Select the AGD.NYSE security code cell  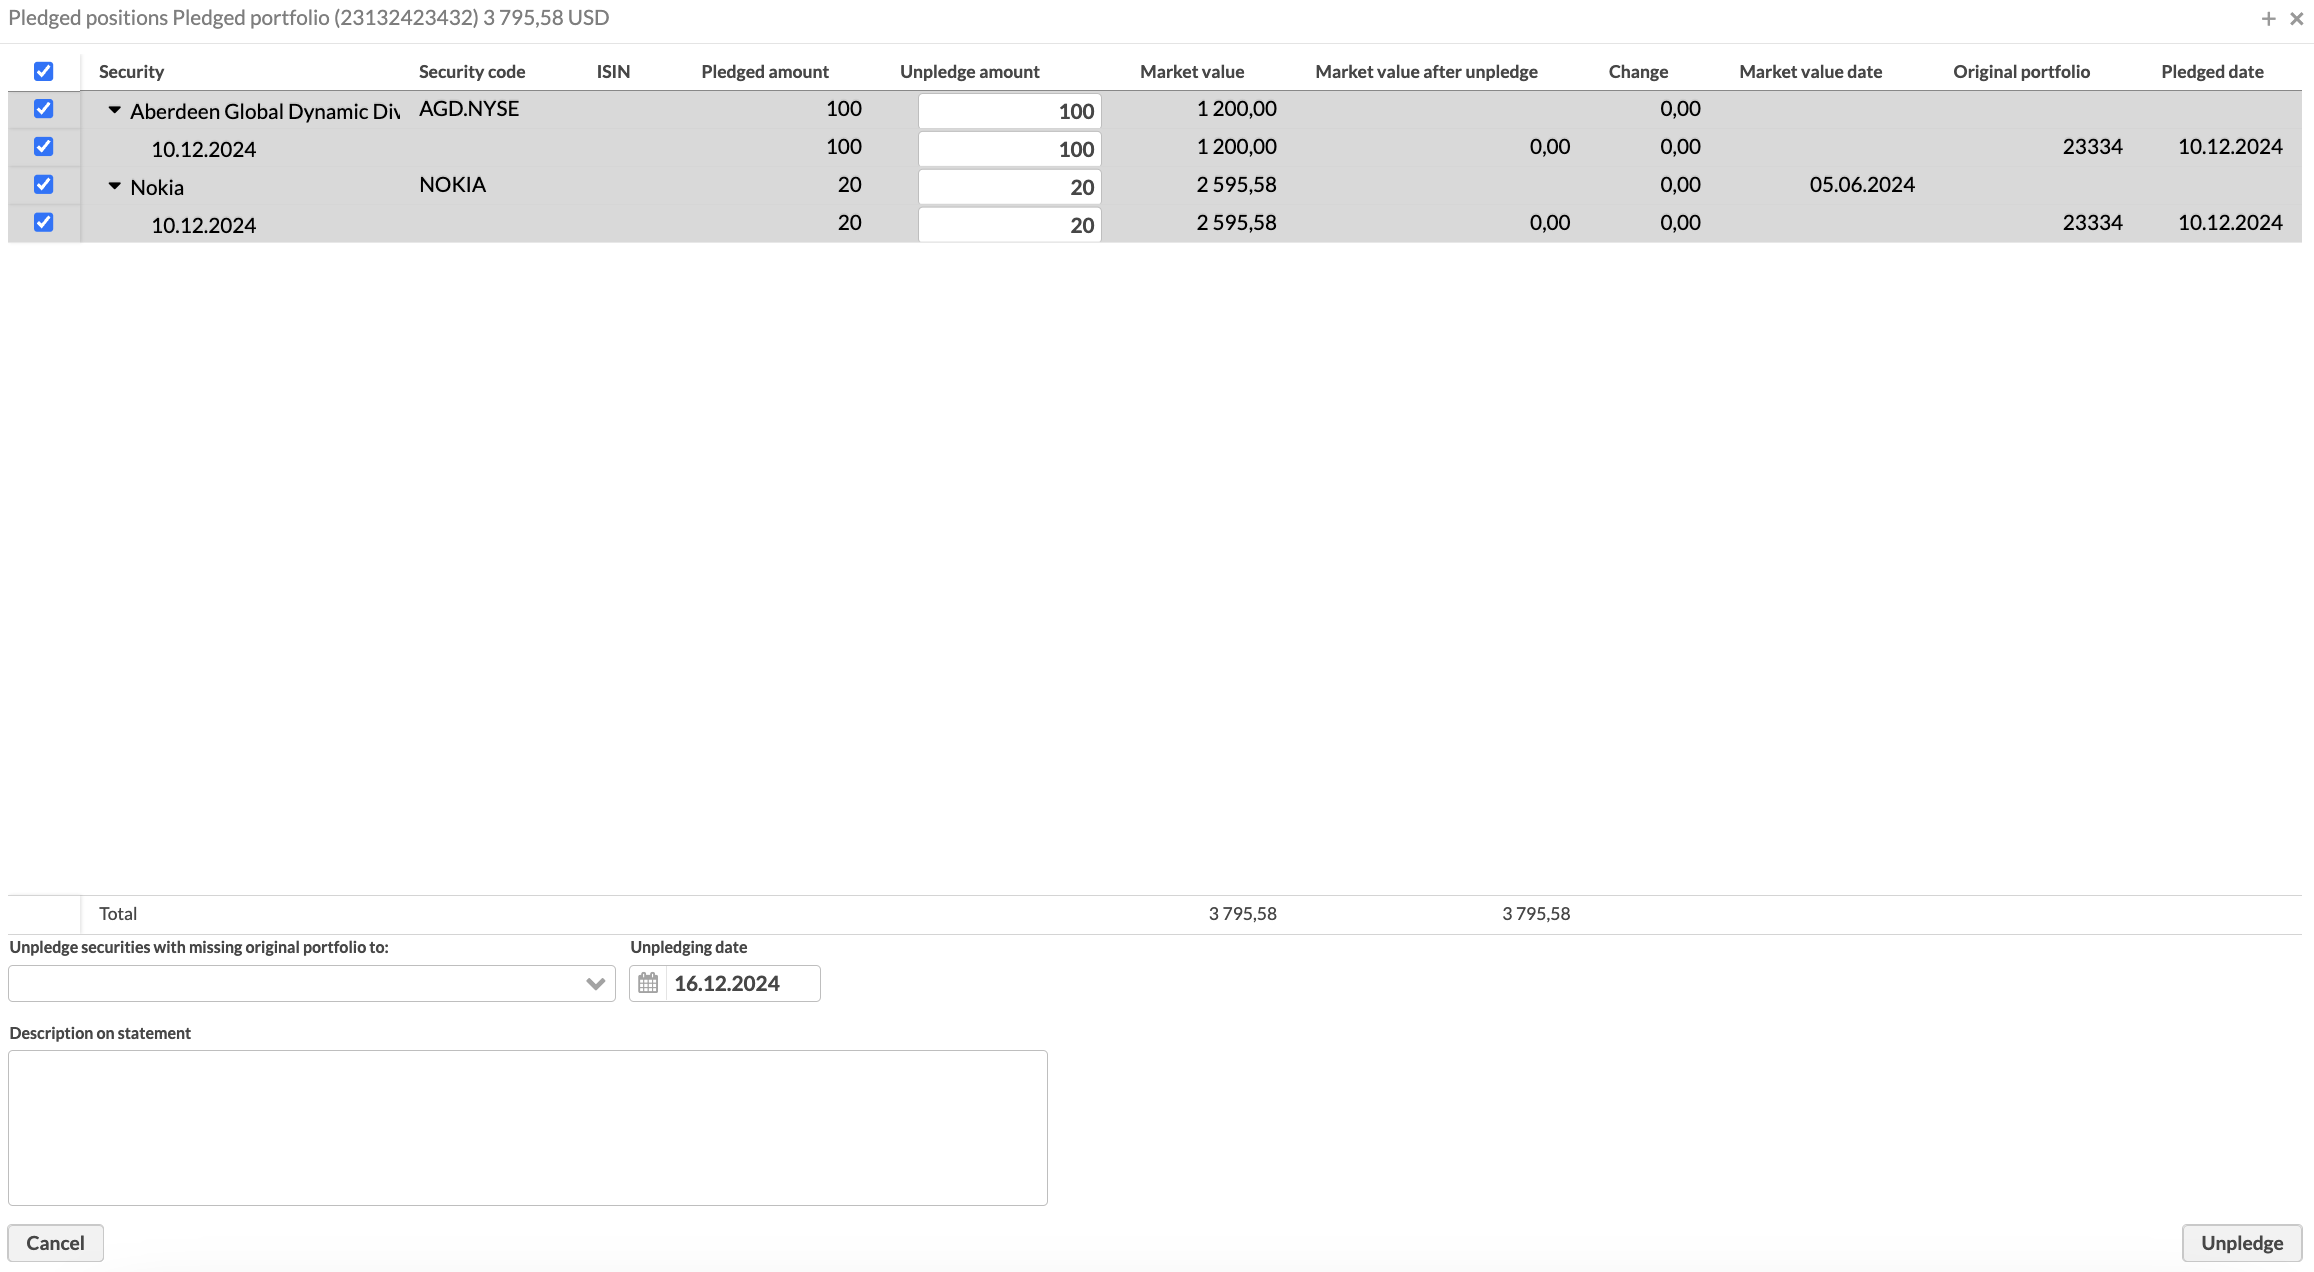(x=469, y=109)
